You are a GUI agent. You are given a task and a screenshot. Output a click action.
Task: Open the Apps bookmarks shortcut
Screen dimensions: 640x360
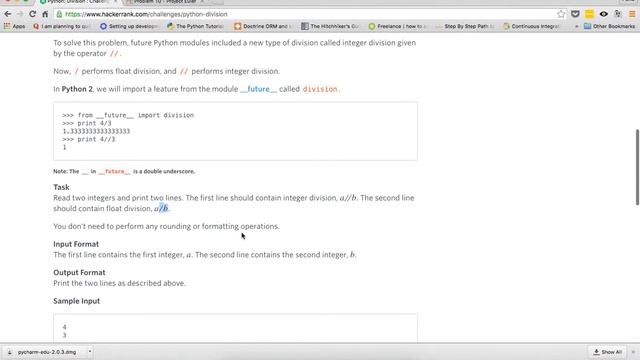pyautogui.click(x=14, y=26)
